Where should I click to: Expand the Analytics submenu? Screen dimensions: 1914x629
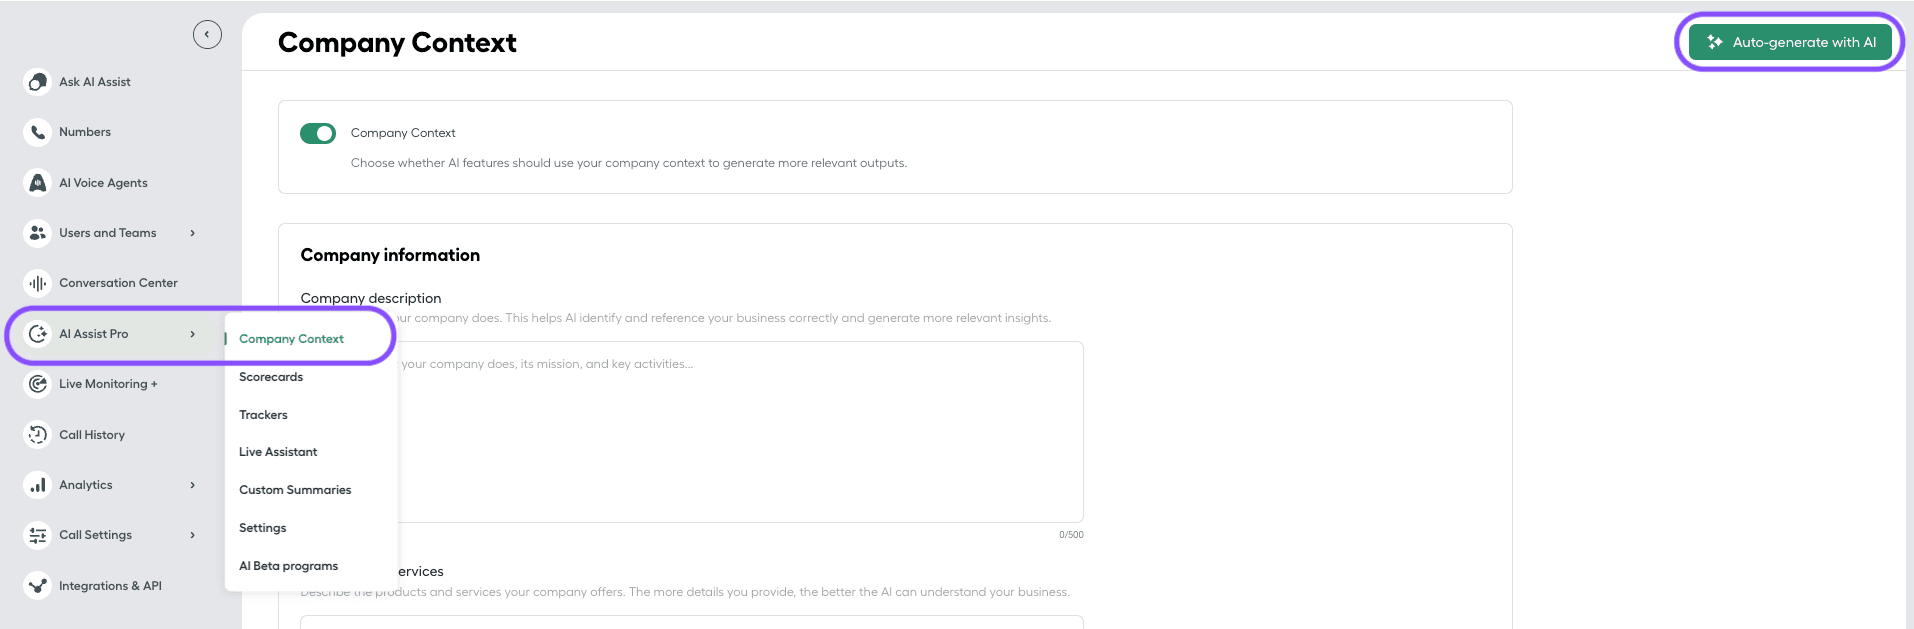point(86,484)
